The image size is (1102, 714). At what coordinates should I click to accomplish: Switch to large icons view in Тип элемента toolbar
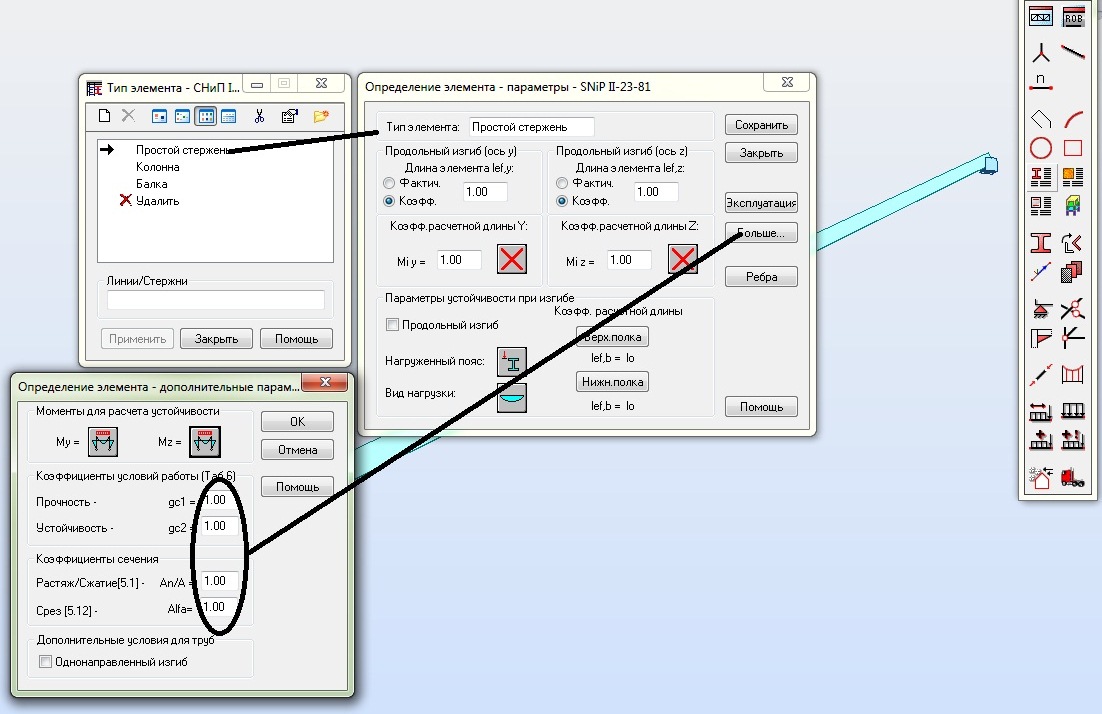click(160, 117)
